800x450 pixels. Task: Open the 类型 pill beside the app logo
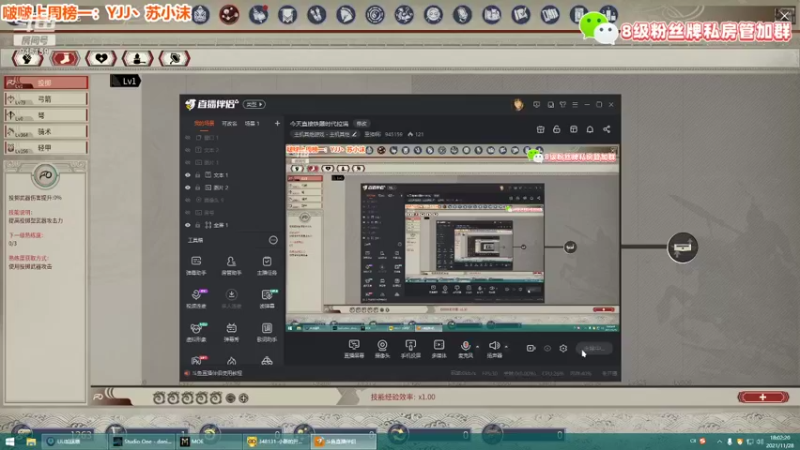coord(254,105)
